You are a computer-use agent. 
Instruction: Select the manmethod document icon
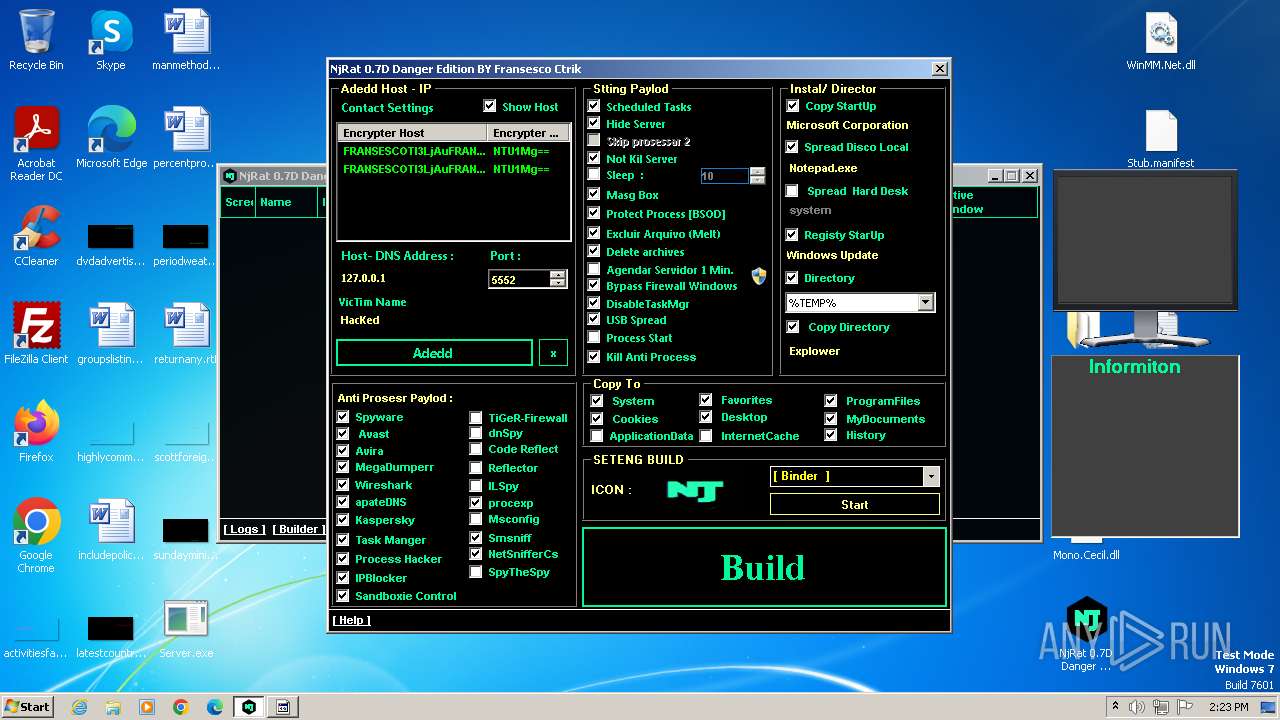coord(186,40)
